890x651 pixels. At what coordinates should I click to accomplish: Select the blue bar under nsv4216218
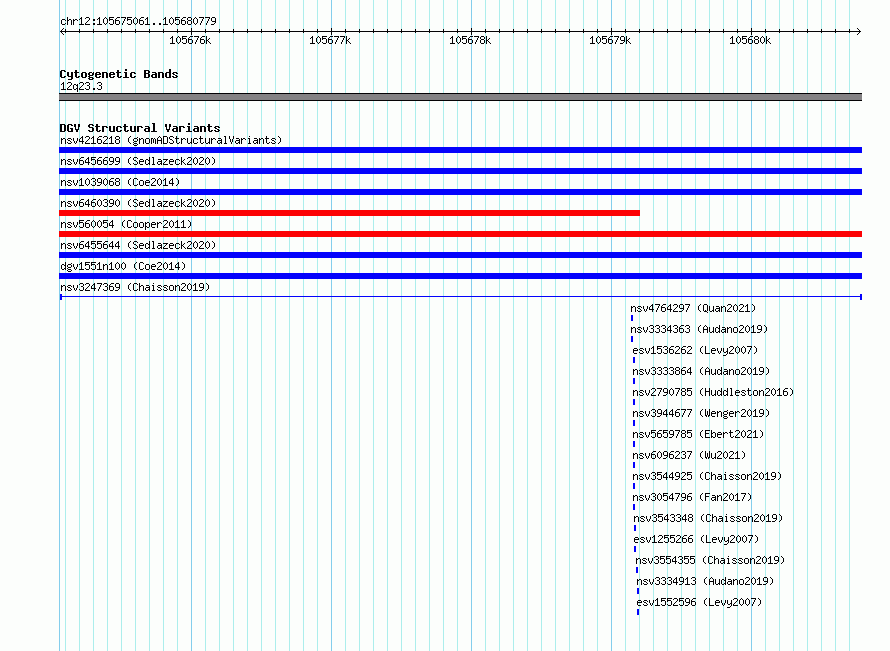[460, 150]
